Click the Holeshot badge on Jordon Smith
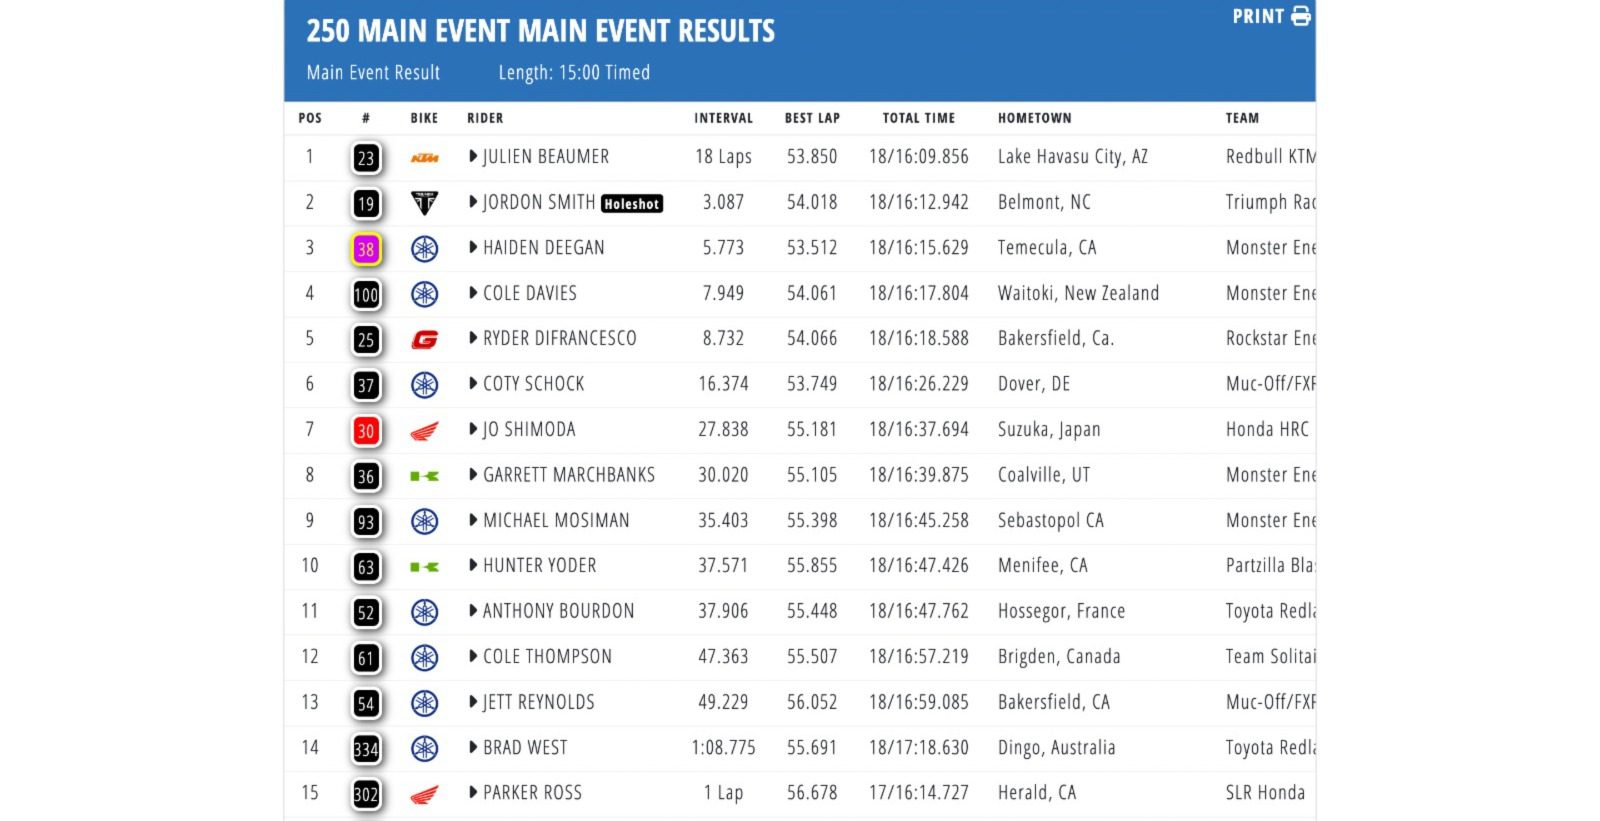The height and width of the screenshot is (821, 1600). tap(632, 204)
